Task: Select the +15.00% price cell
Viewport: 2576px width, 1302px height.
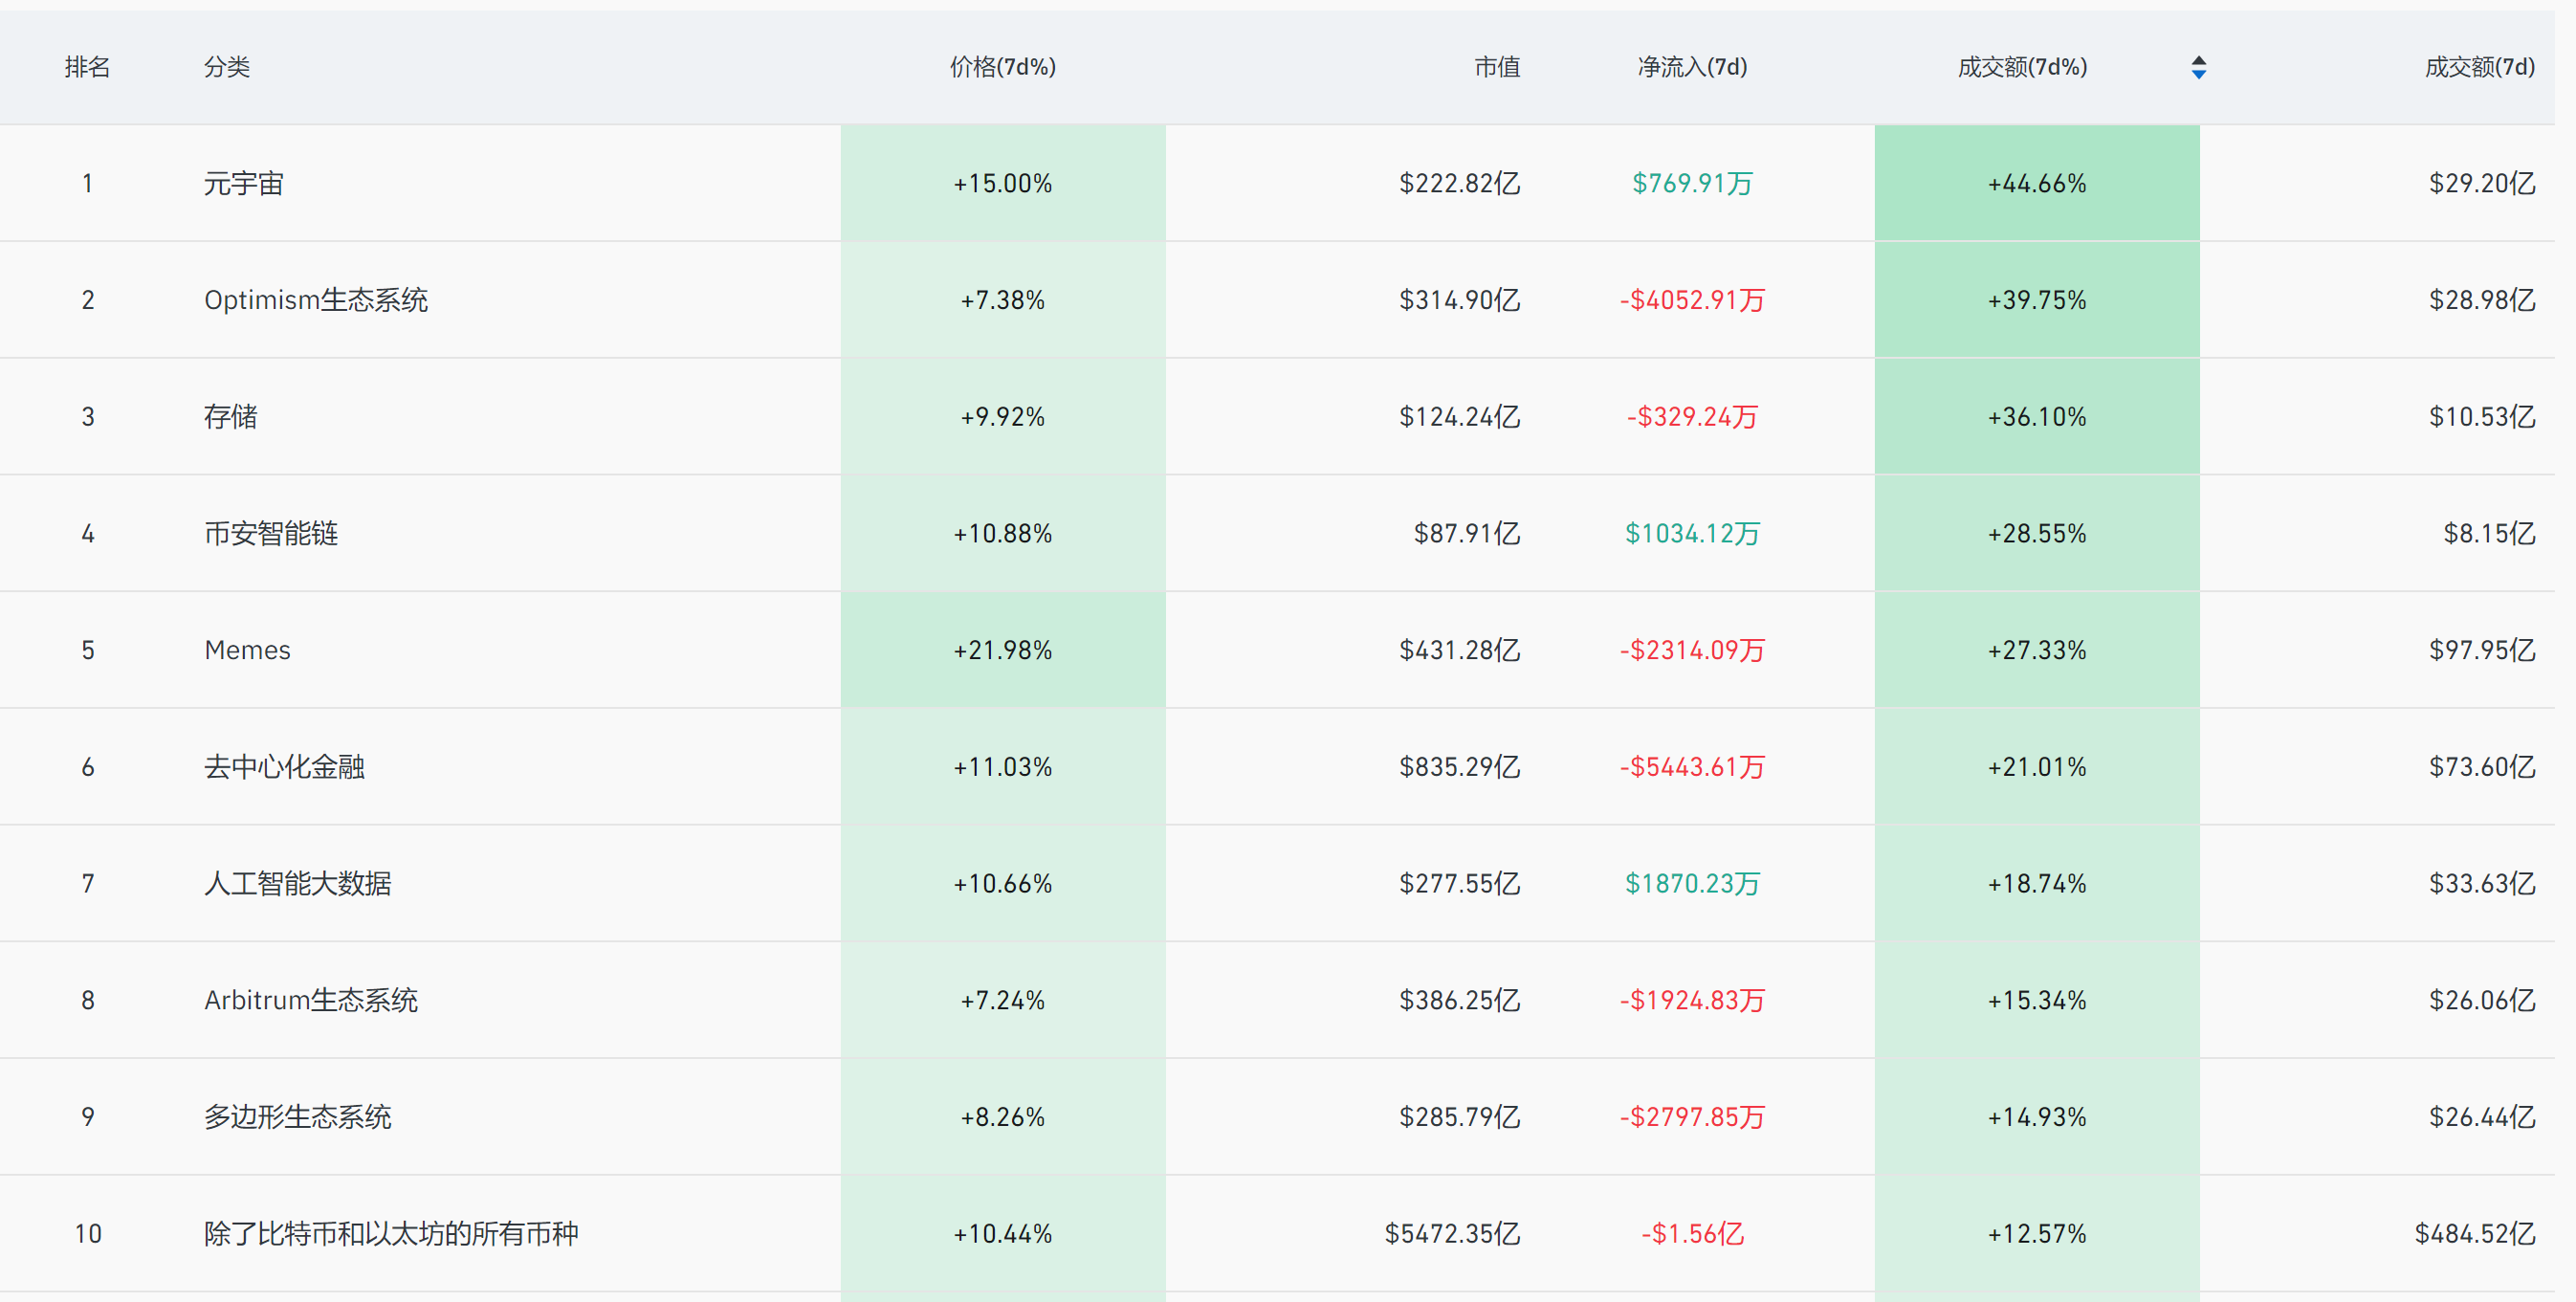Action: (1003, 183)
